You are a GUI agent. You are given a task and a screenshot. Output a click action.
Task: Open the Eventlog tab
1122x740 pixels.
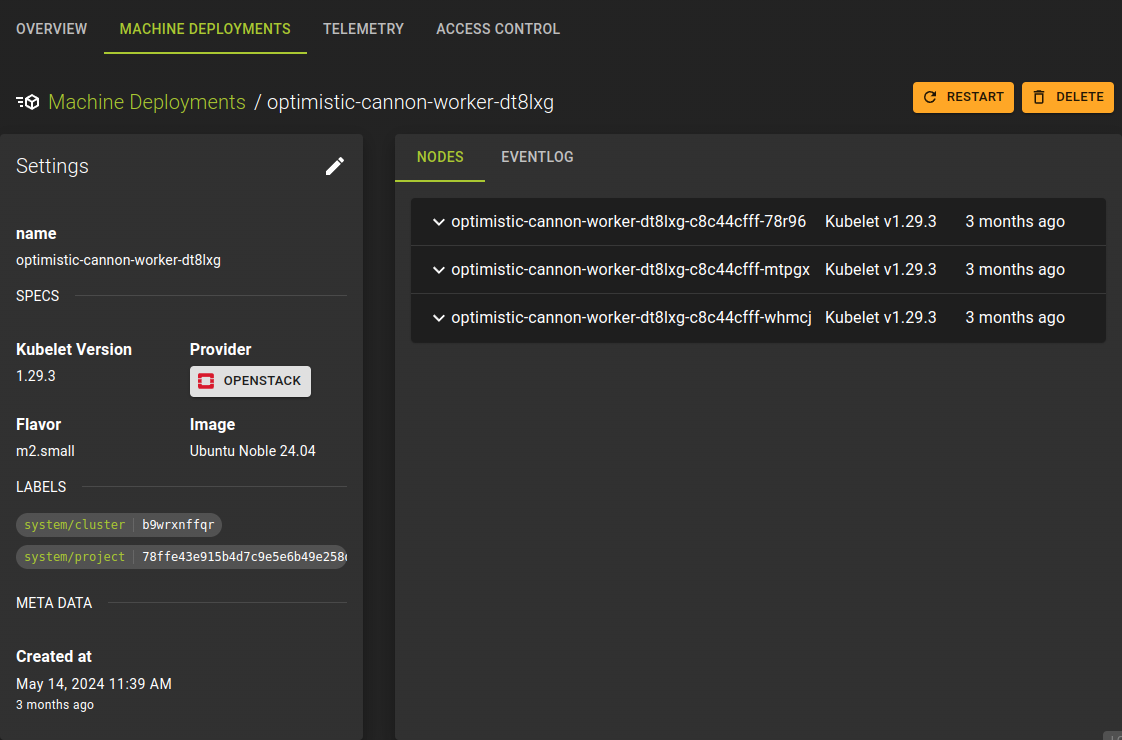tap(537, 157)
